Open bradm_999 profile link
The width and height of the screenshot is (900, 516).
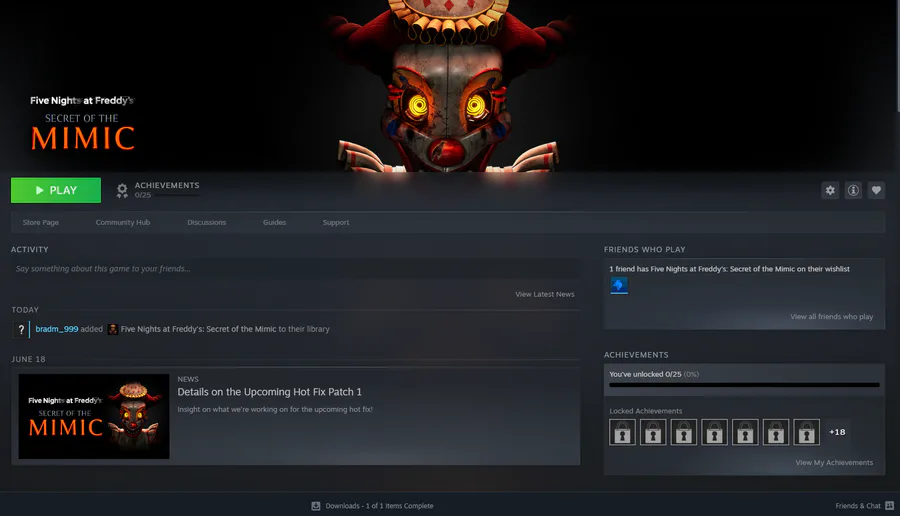(x=57, y=329)
